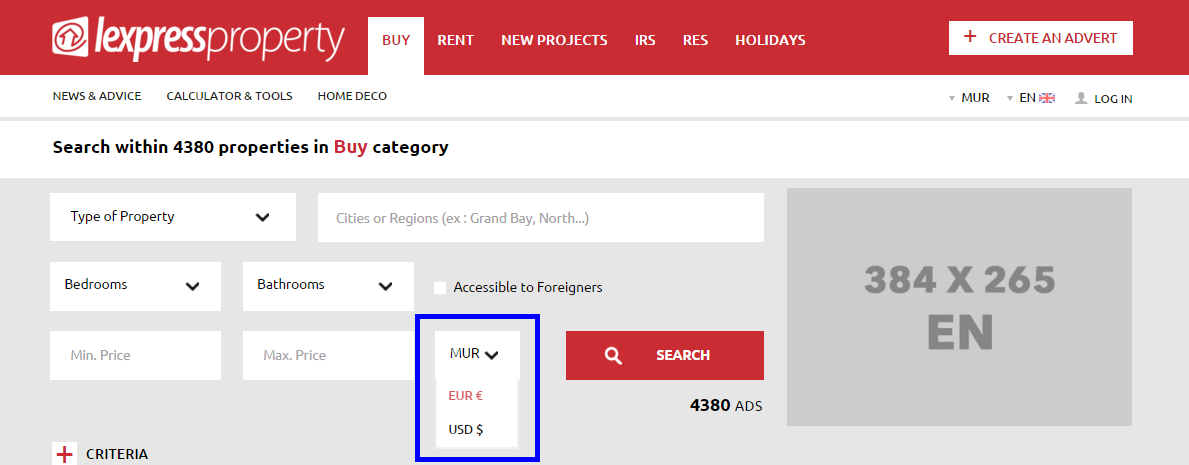Click the user icon beside Log In
This screenshot has height=465, width=1189.
pyautogui.click(x=1081, y=98)
